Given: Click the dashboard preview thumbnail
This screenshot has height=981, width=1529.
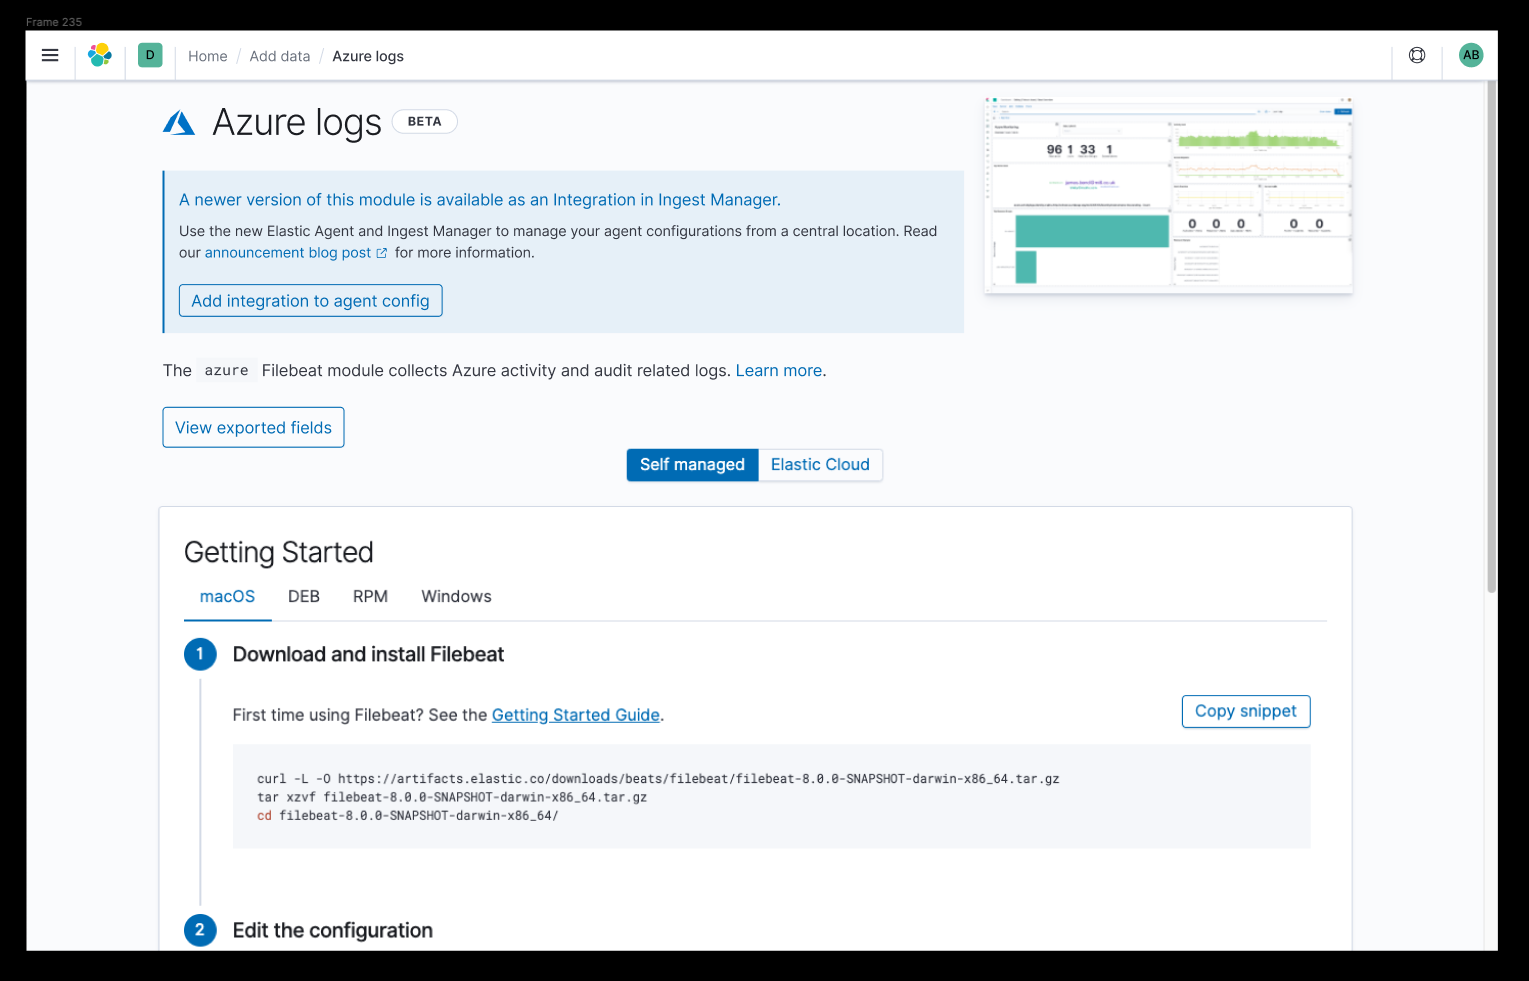Looking at the screenshot, I should (x=1168, y=196).
